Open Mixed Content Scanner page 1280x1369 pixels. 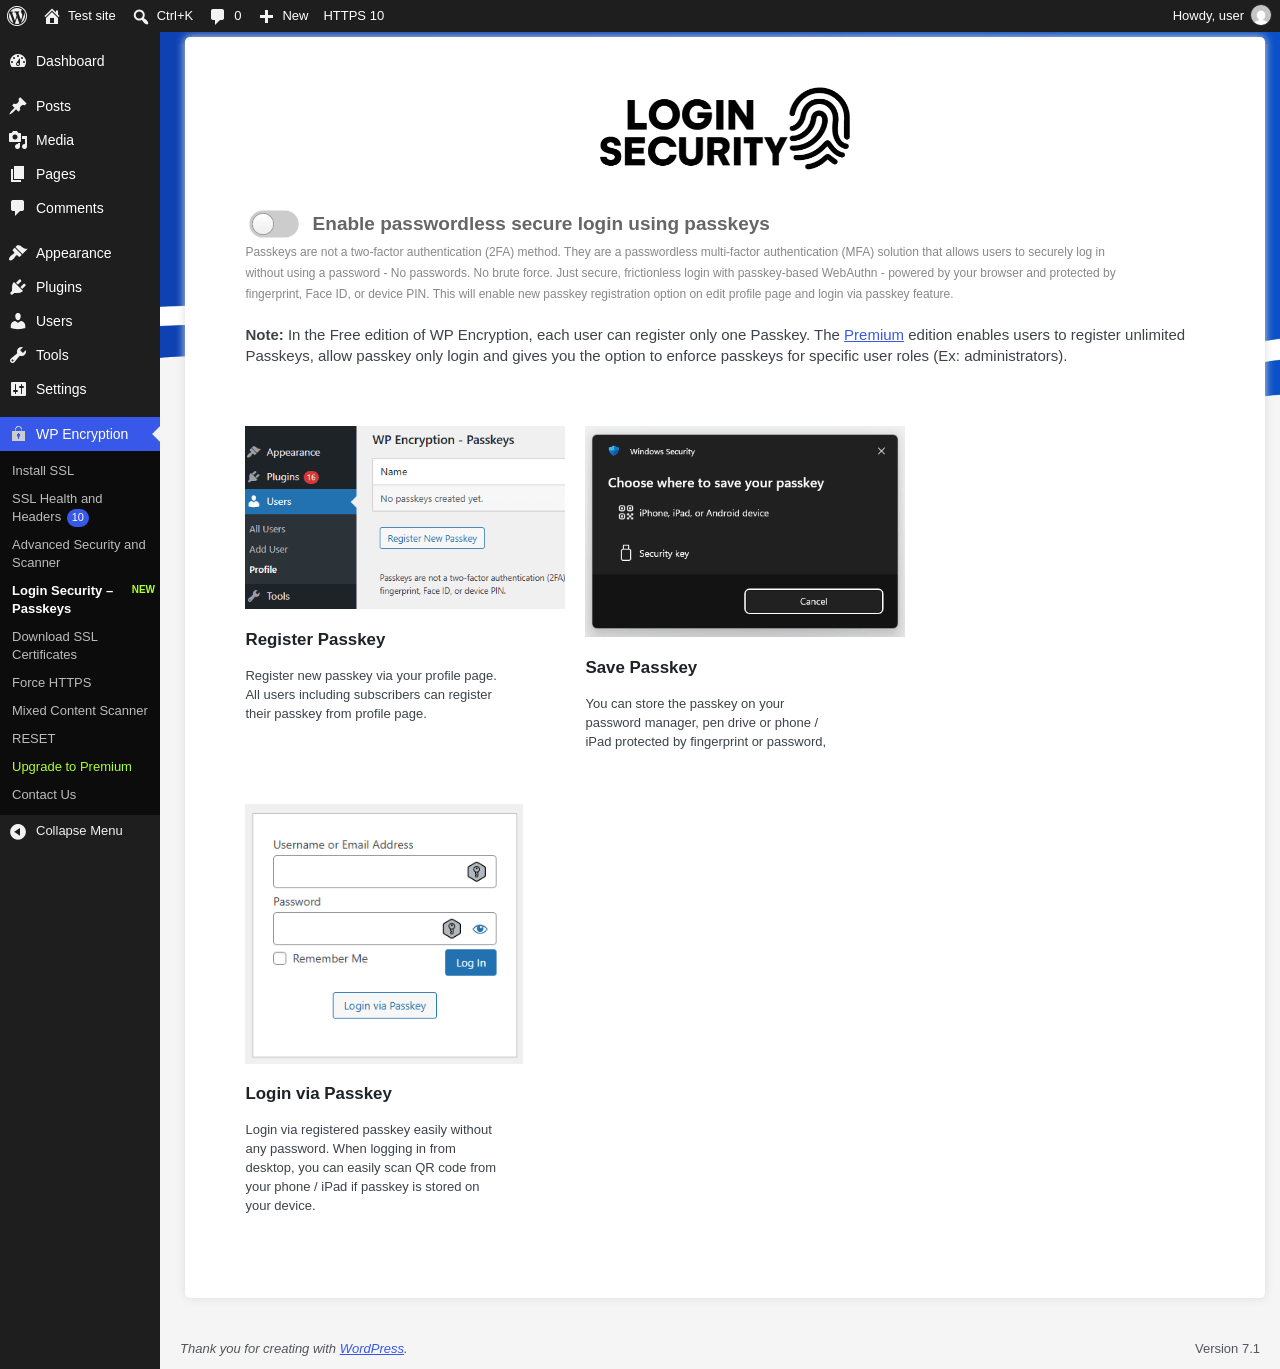point(80,711)
